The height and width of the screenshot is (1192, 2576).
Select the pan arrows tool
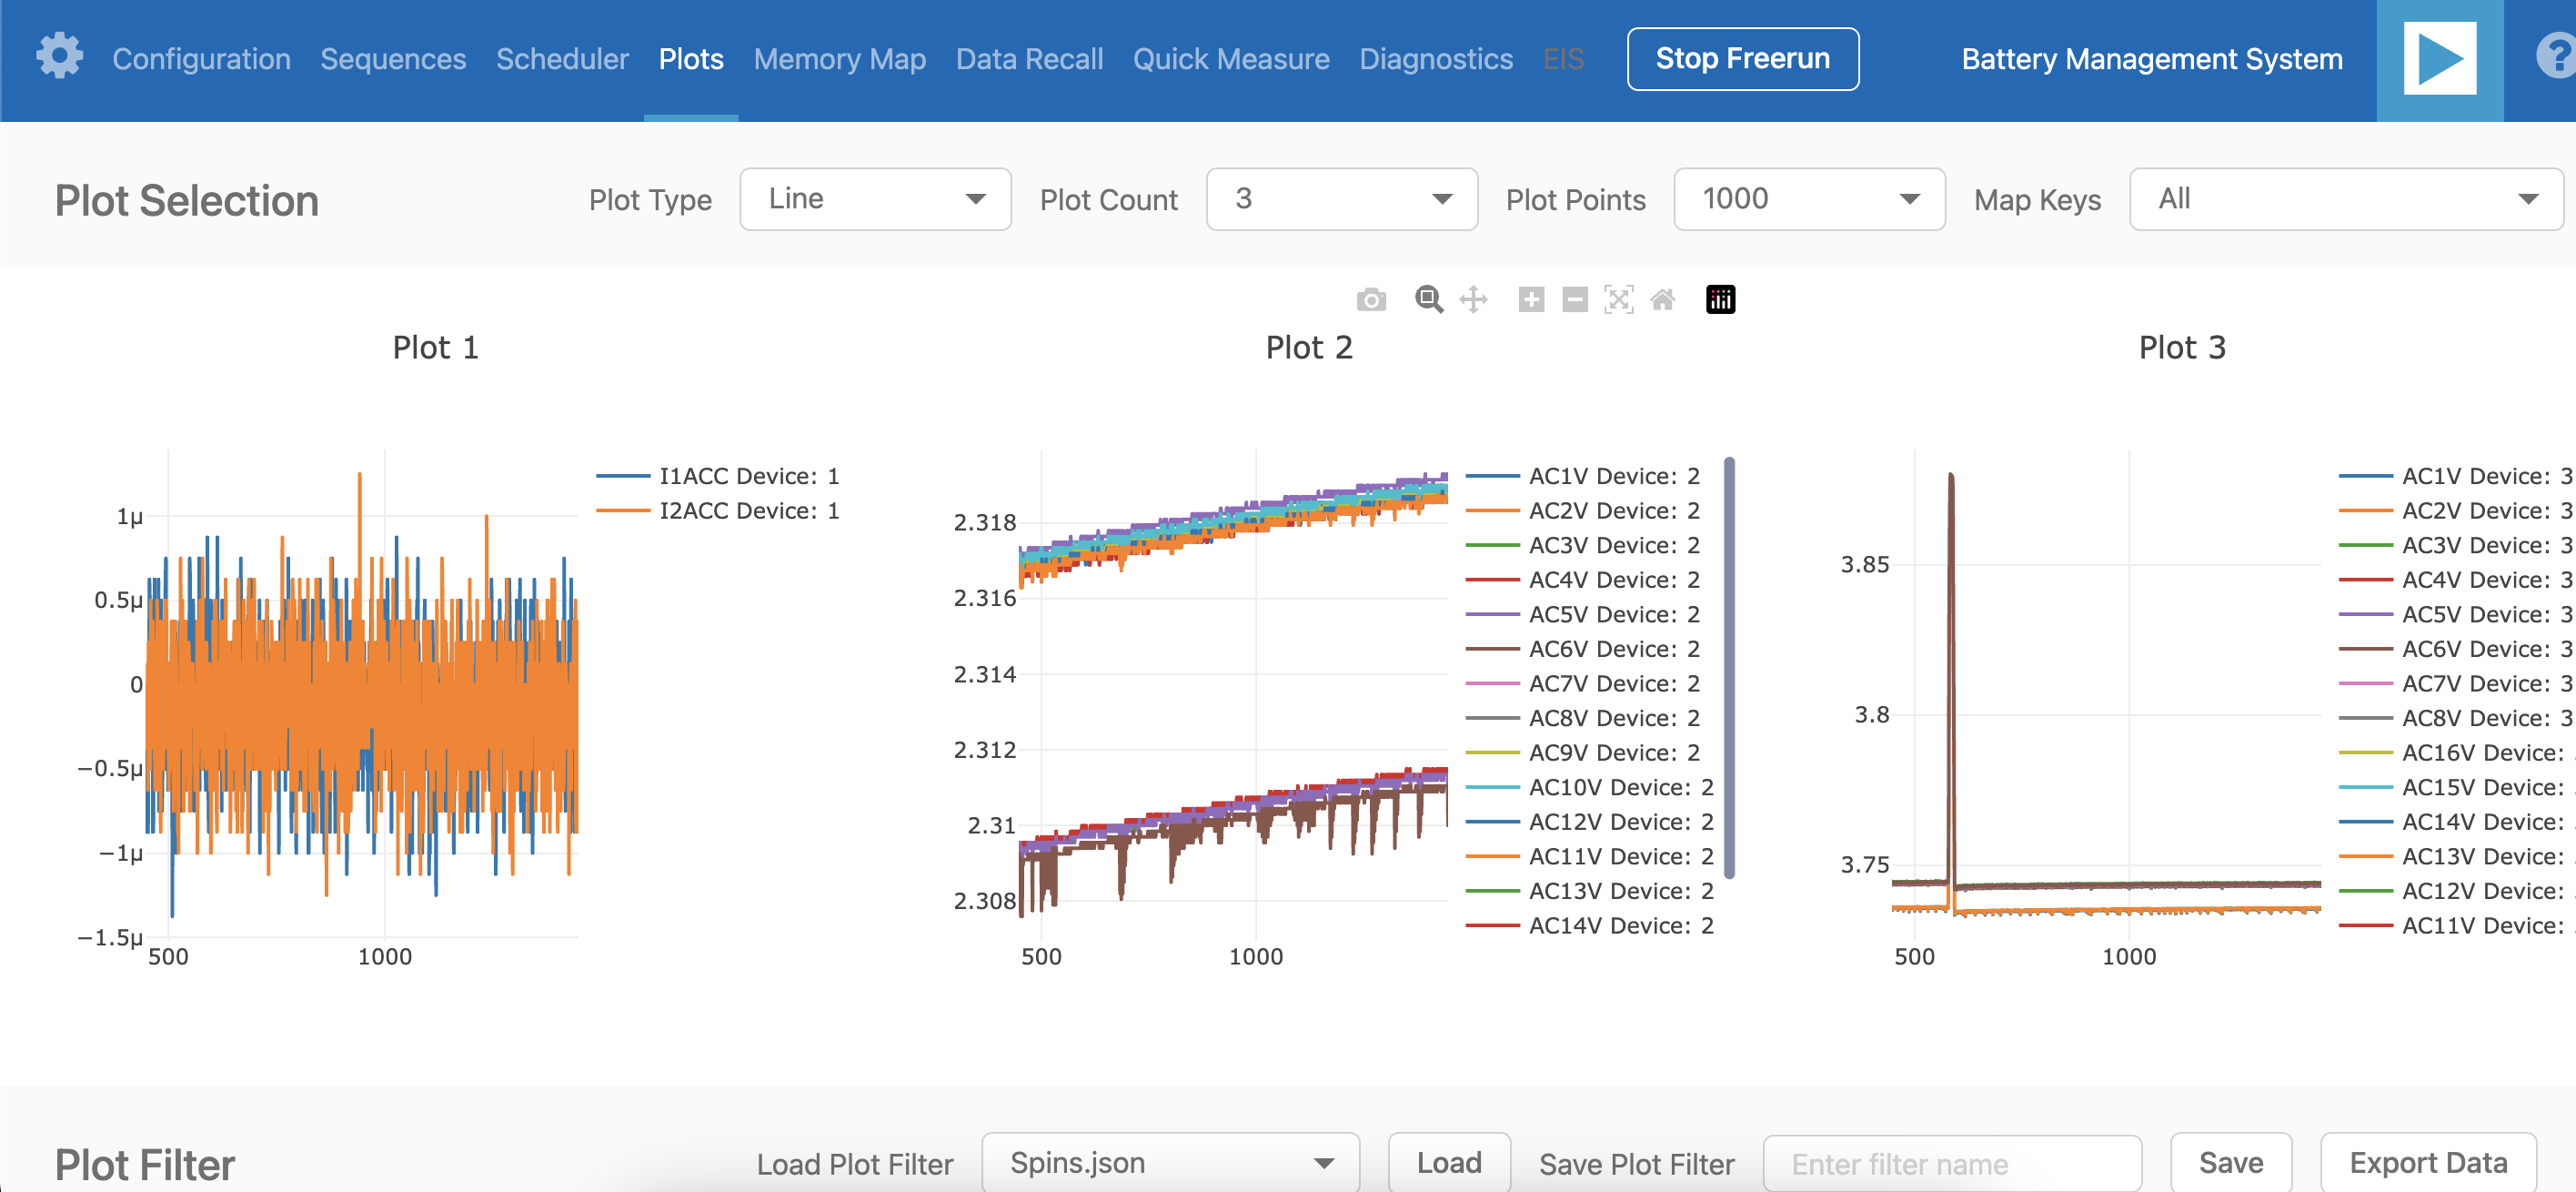(x=1473, y=300)
